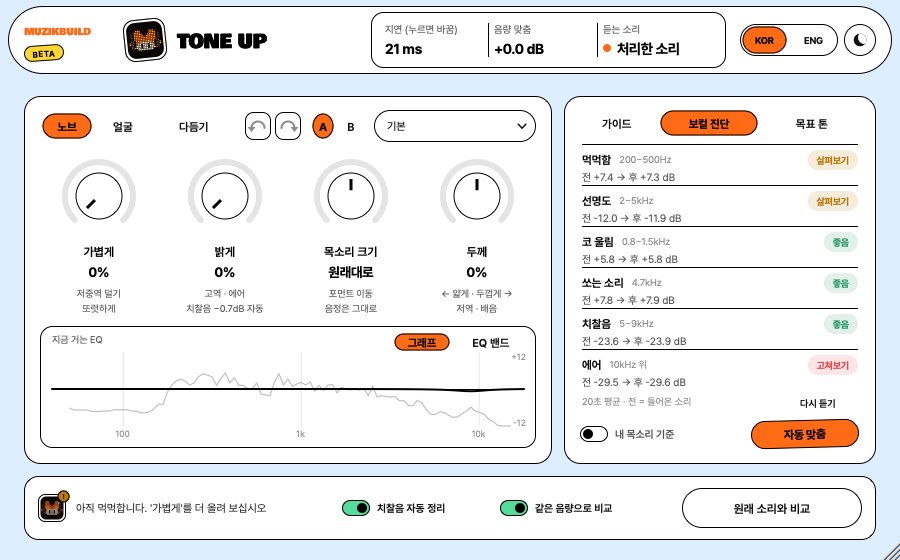
Task: Click 살펴보기 badge for 먹먹함
Action: coord(832,160)
